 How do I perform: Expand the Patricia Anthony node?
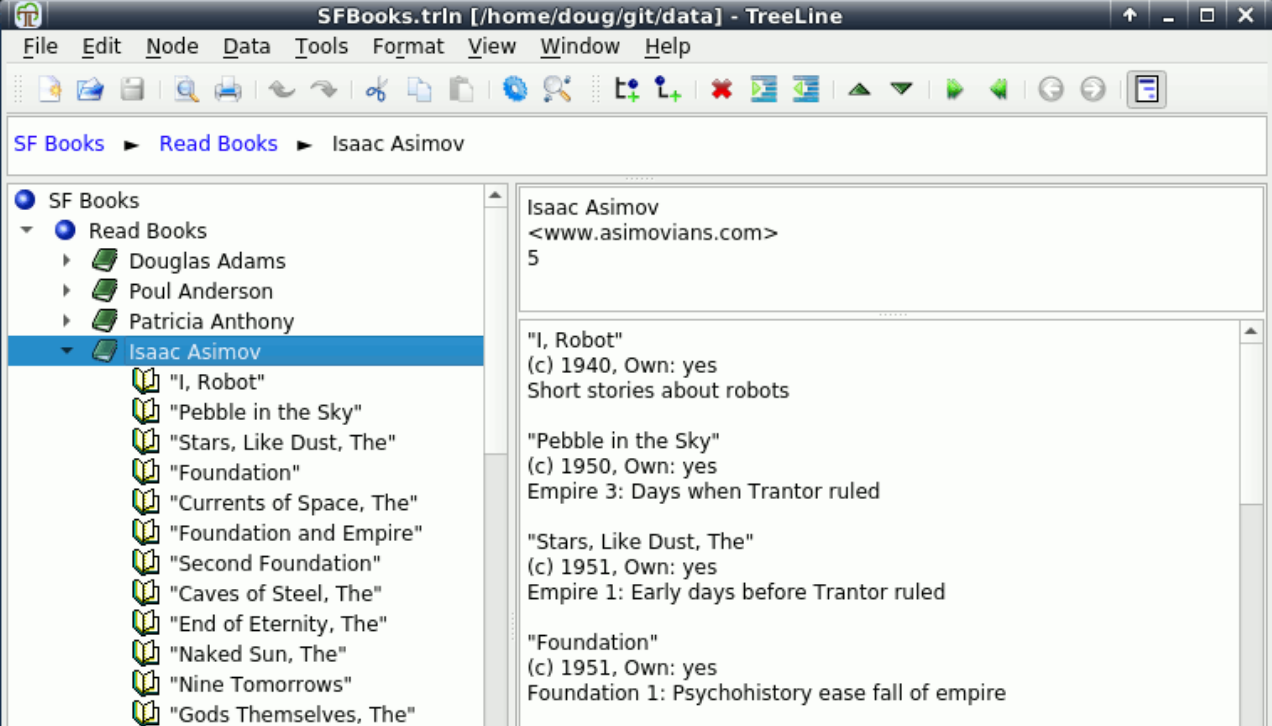[67, 322]
